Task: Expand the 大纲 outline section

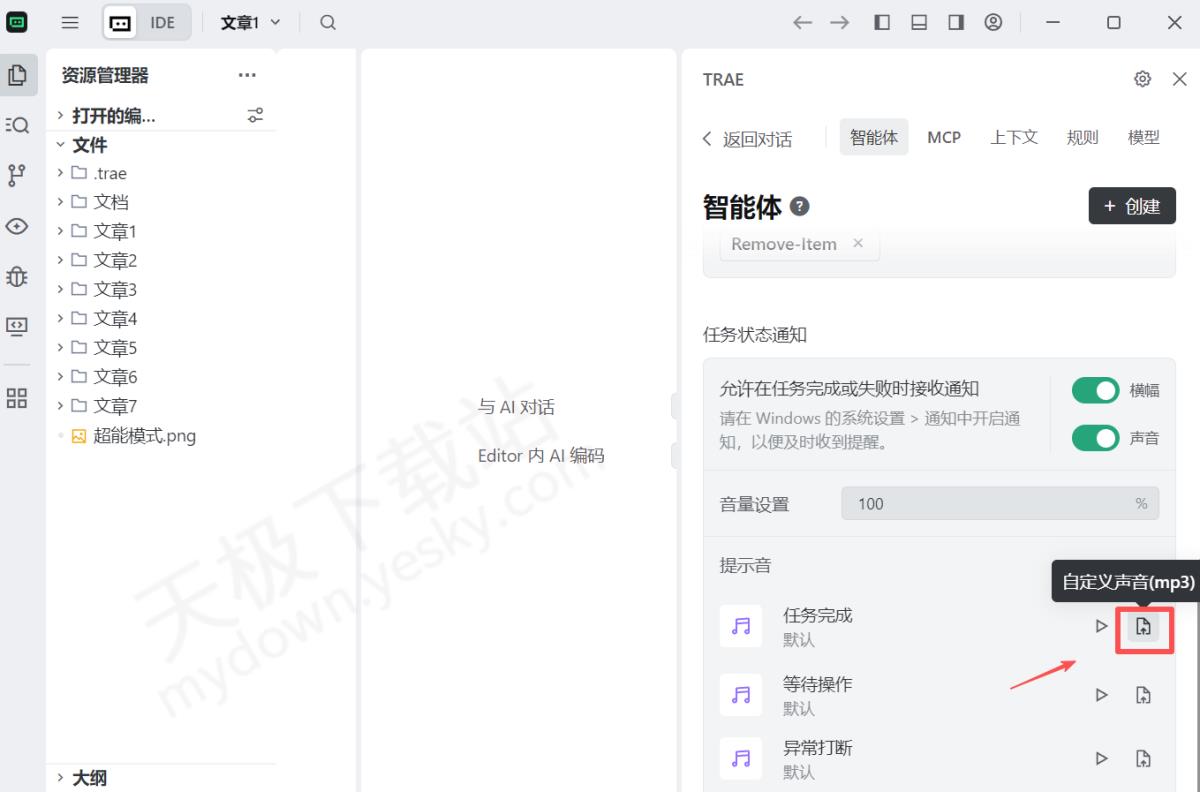Action: (x=89, y=777)
